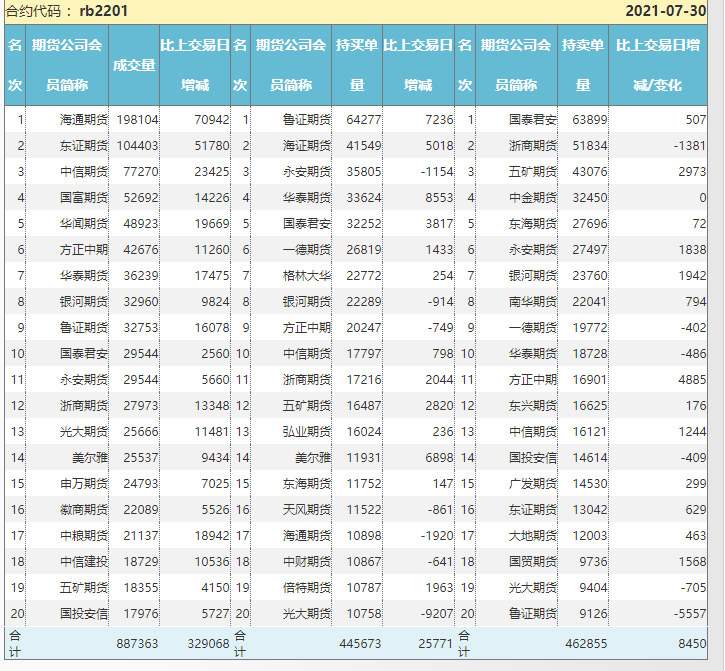Click short change value -1381
The image size is (725, 671).
pos(690,146)
